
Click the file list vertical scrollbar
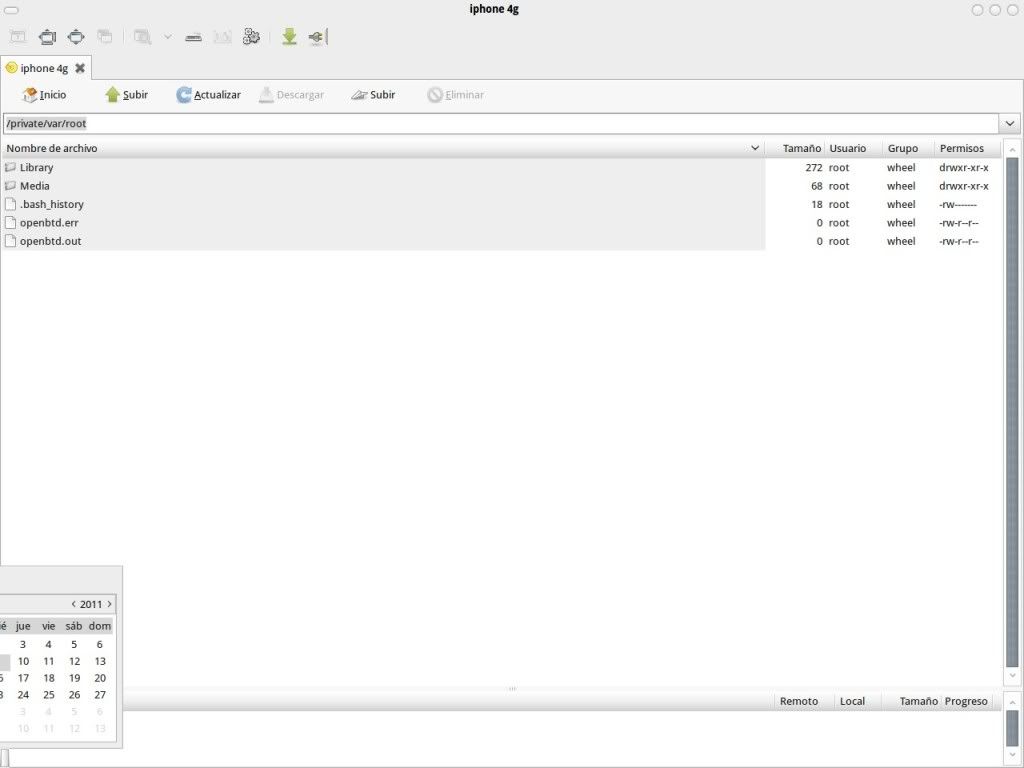tap(1012, 413)
